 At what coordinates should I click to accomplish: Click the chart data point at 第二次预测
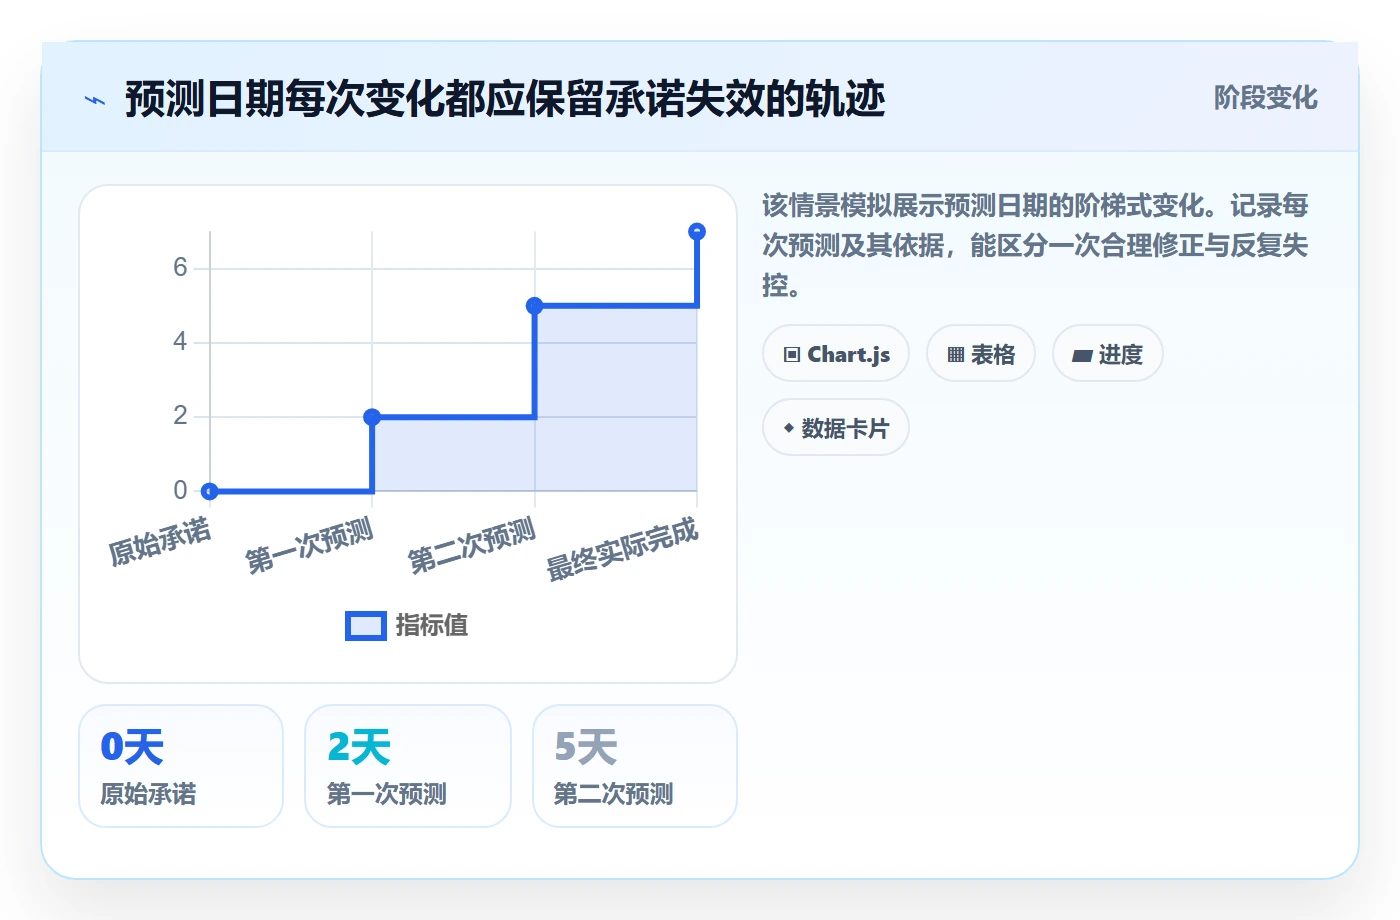[535, 305]
